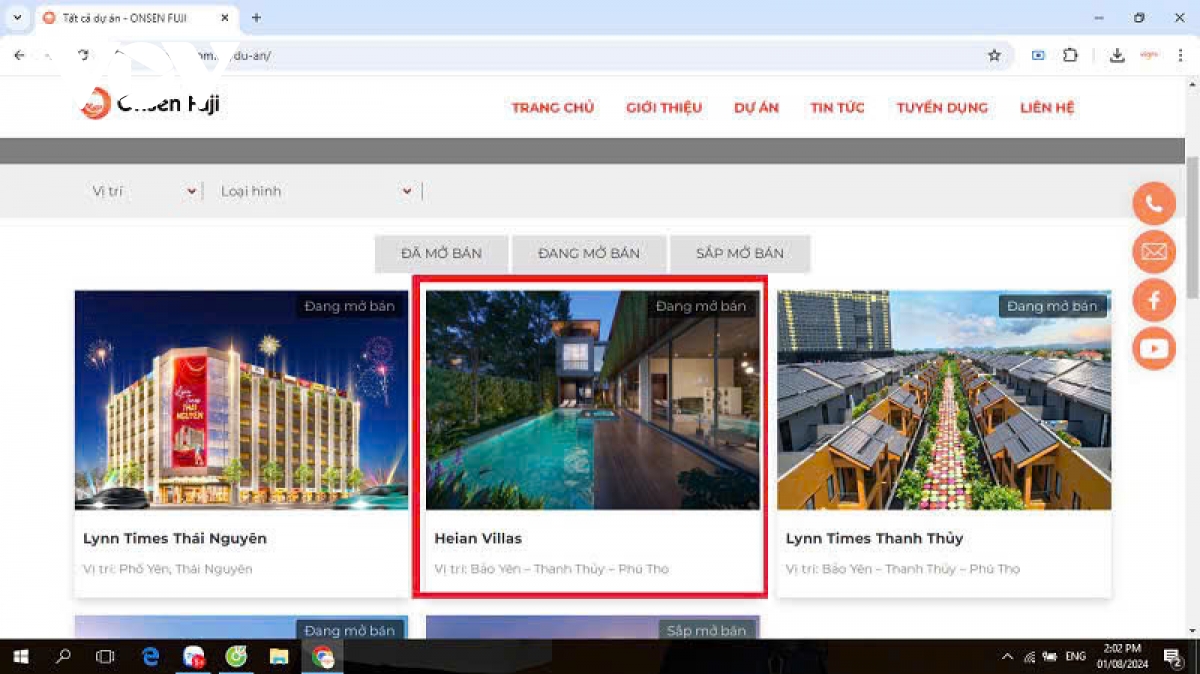This screenshot has width=1200, height=674.
Task: Bookmark this page with the star icon
Action: point(994,56)
